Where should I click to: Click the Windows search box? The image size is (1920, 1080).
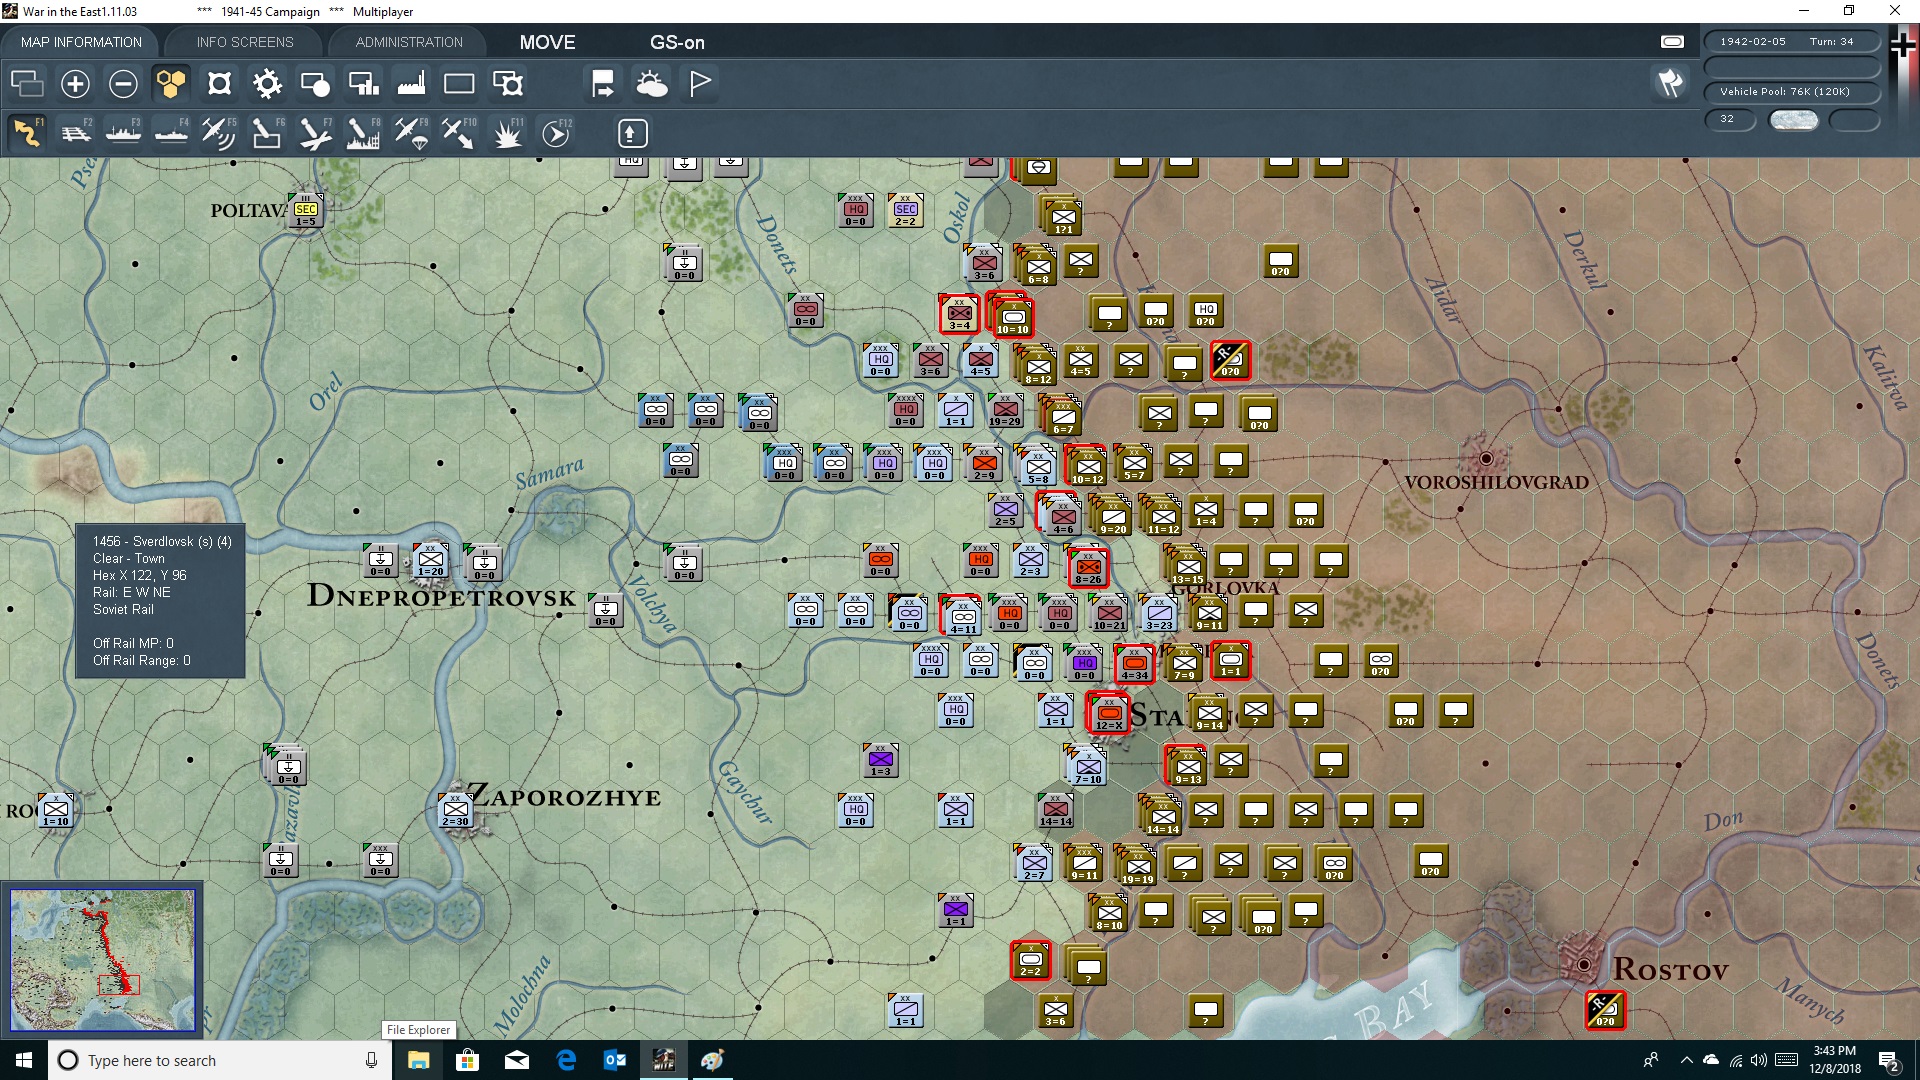[x=218, y=1060]
